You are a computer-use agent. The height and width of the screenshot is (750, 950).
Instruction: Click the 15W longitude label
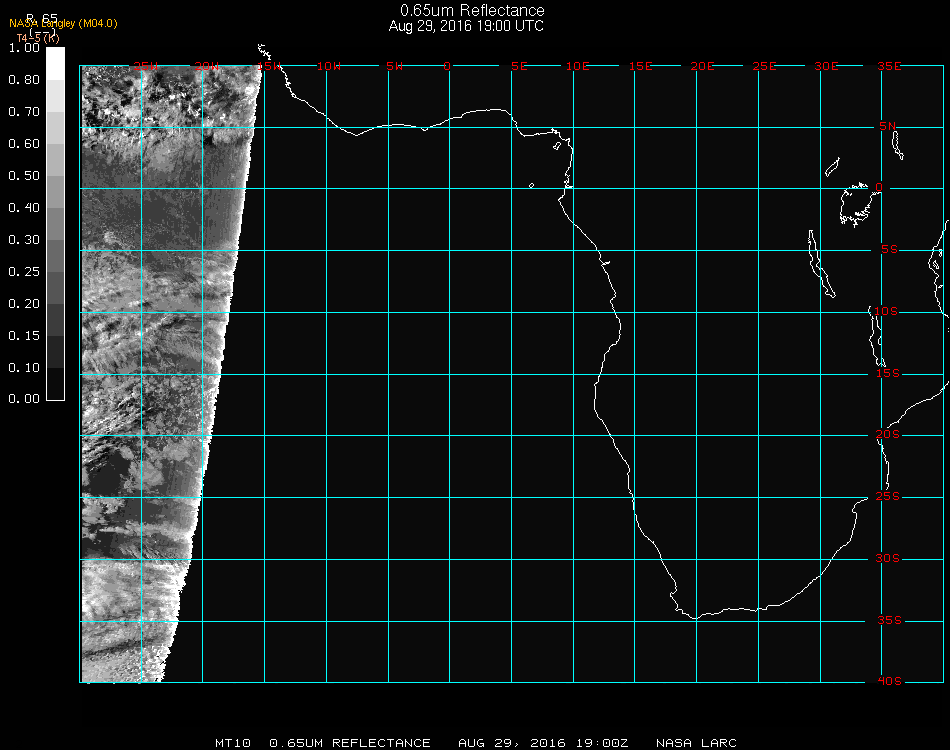tap(269, 66)
